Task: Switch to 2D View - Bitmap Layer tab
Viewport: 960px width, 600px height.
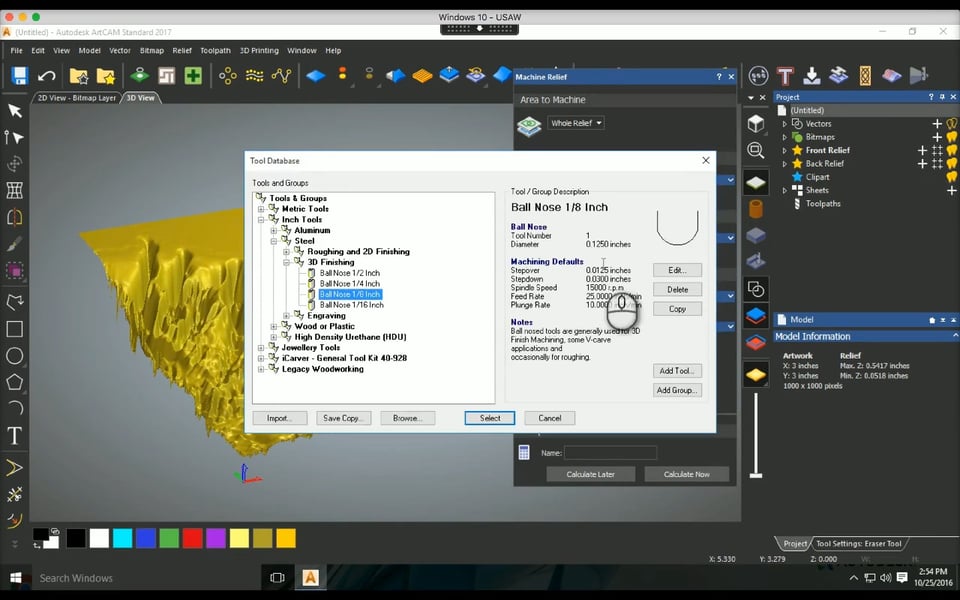Action: (x=77, y=98)
